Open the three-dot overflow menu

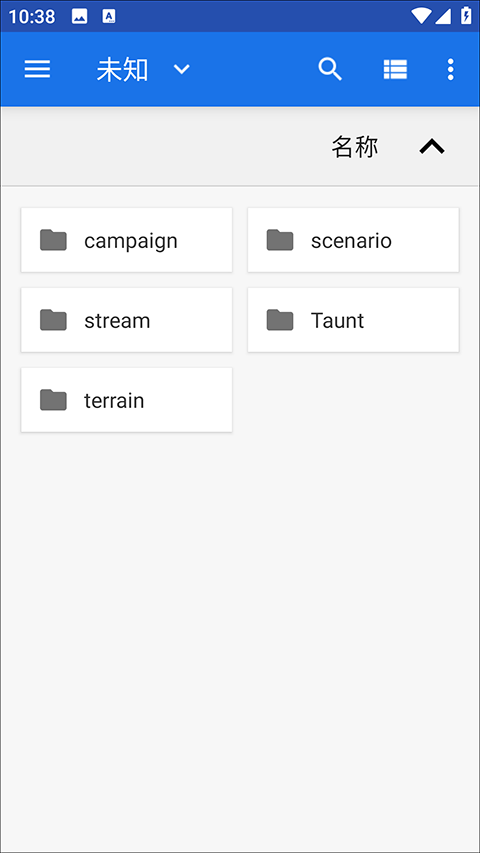(x=450, y=70)
